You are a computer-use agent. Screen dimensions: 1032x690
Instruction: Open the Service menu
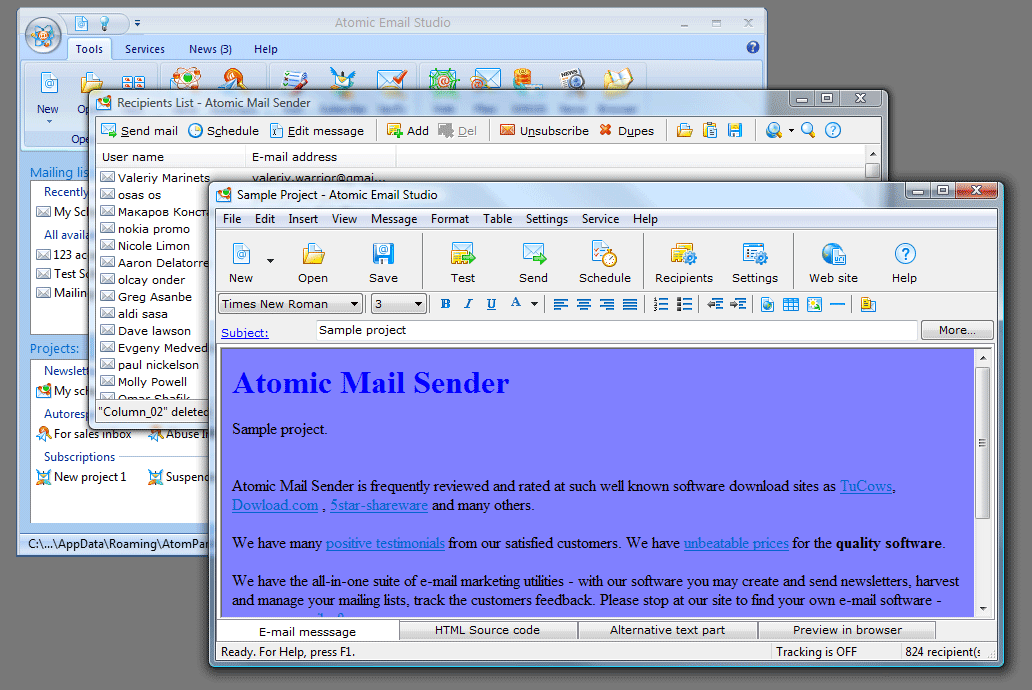click(600, 219)
